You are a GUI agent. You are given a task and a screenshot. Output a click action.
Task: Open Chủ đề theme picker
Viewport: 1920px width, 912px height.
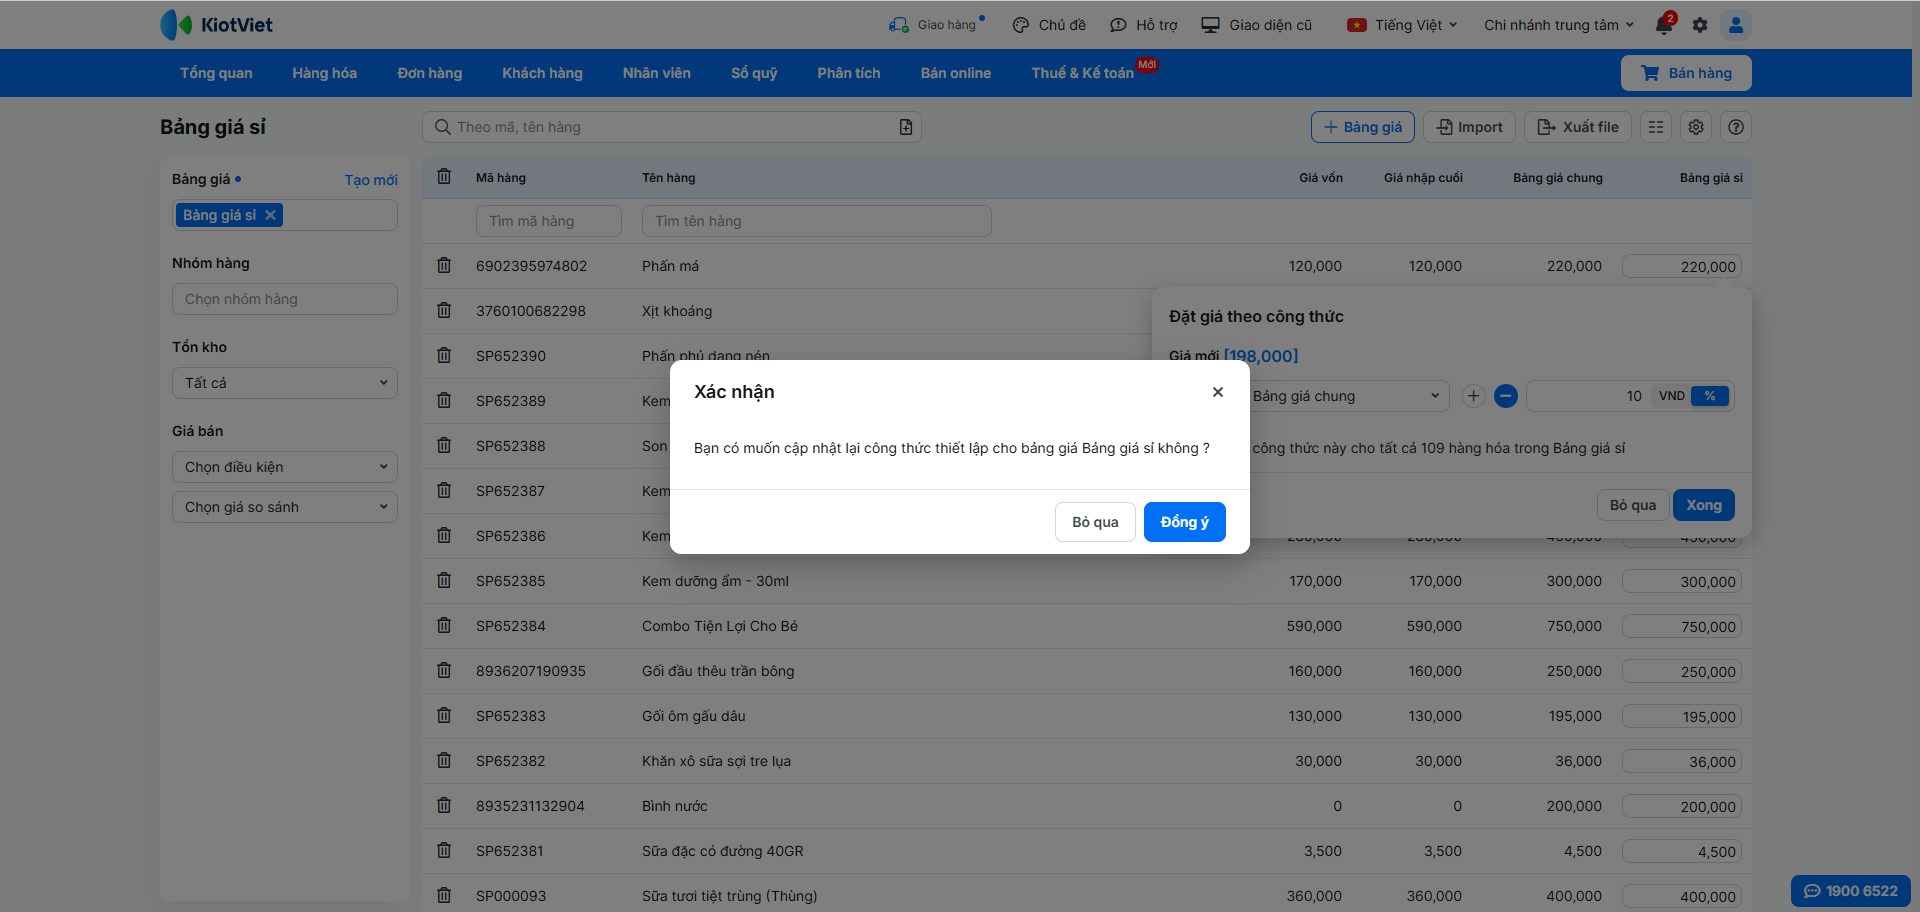(x=1049, y=25)
